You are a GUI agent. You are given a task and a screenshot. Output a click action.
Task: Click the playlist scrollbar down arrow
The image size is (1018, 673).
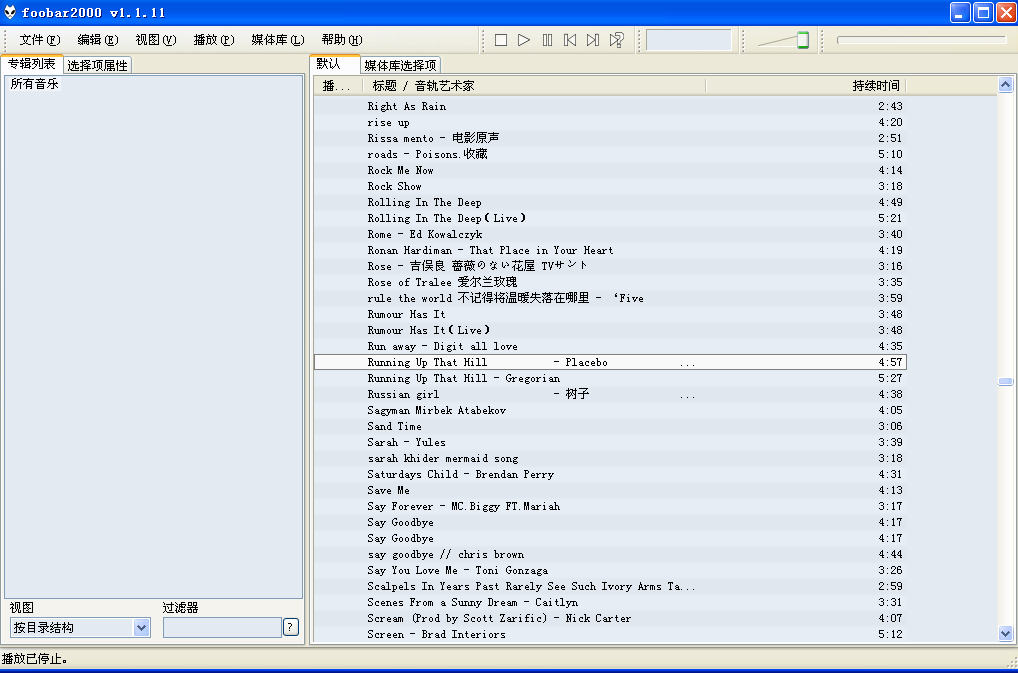tap(1006, 634)
